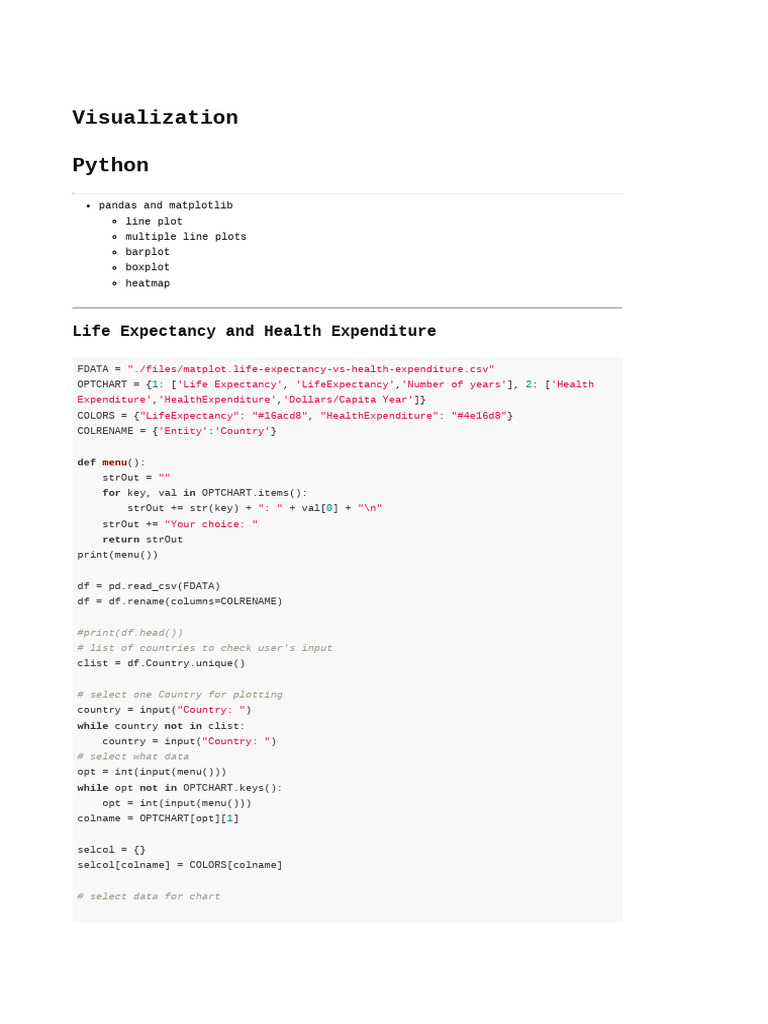Click the pd.read_csv(FDATA) line
Image resolution: width=768 pixels, height=1024 pixels.
[x=149, y=586]
